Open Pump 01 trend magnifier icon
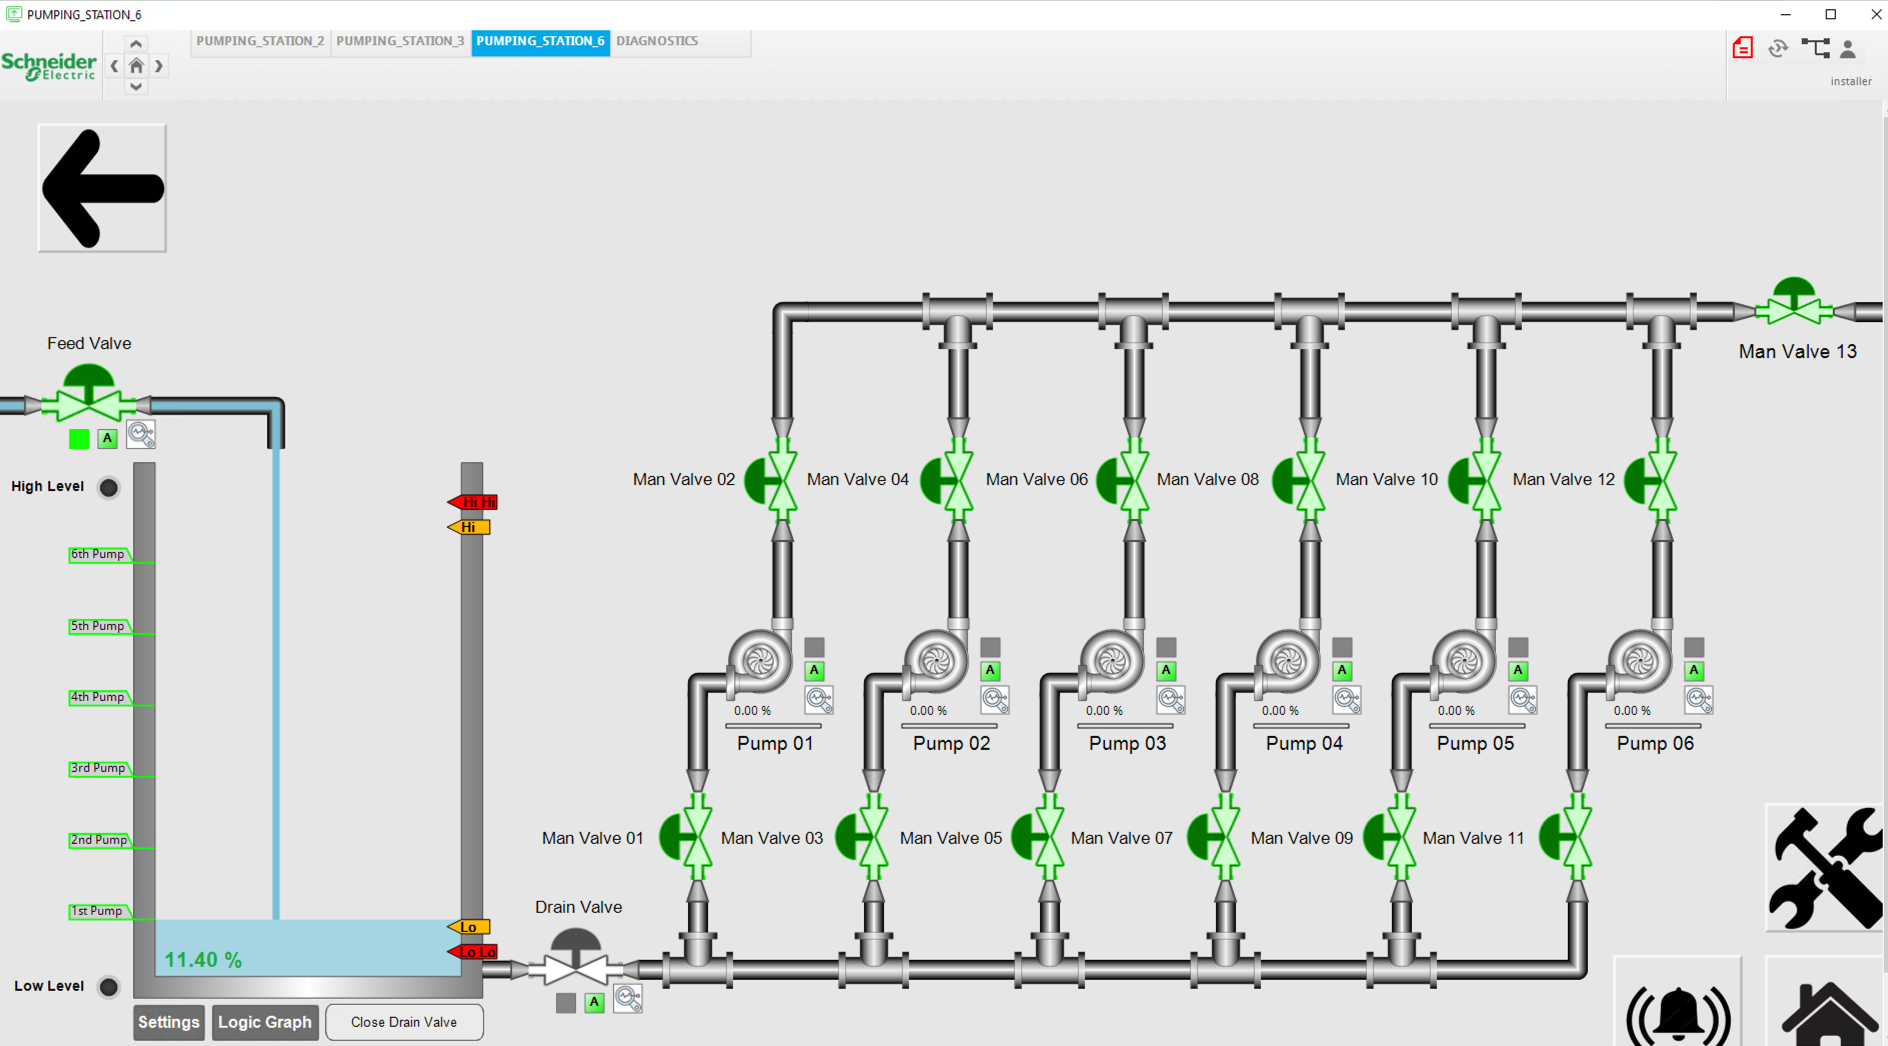Viewport: 1888px width, 1046px height. [x=819, y=699]
